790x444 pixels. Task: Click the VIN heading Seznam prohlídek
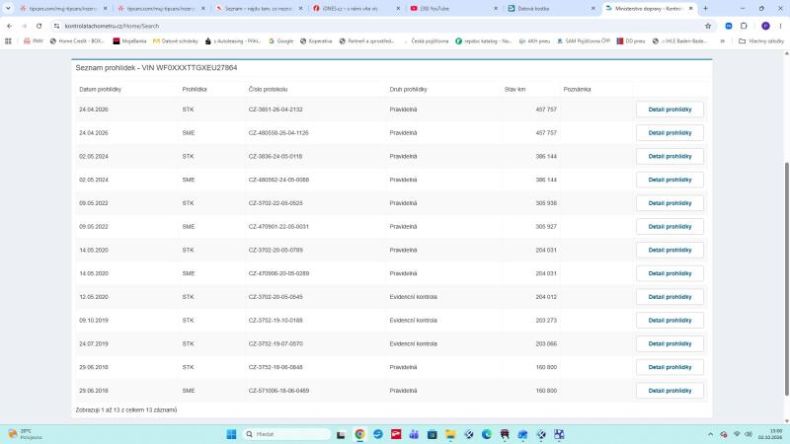[156, 68]
